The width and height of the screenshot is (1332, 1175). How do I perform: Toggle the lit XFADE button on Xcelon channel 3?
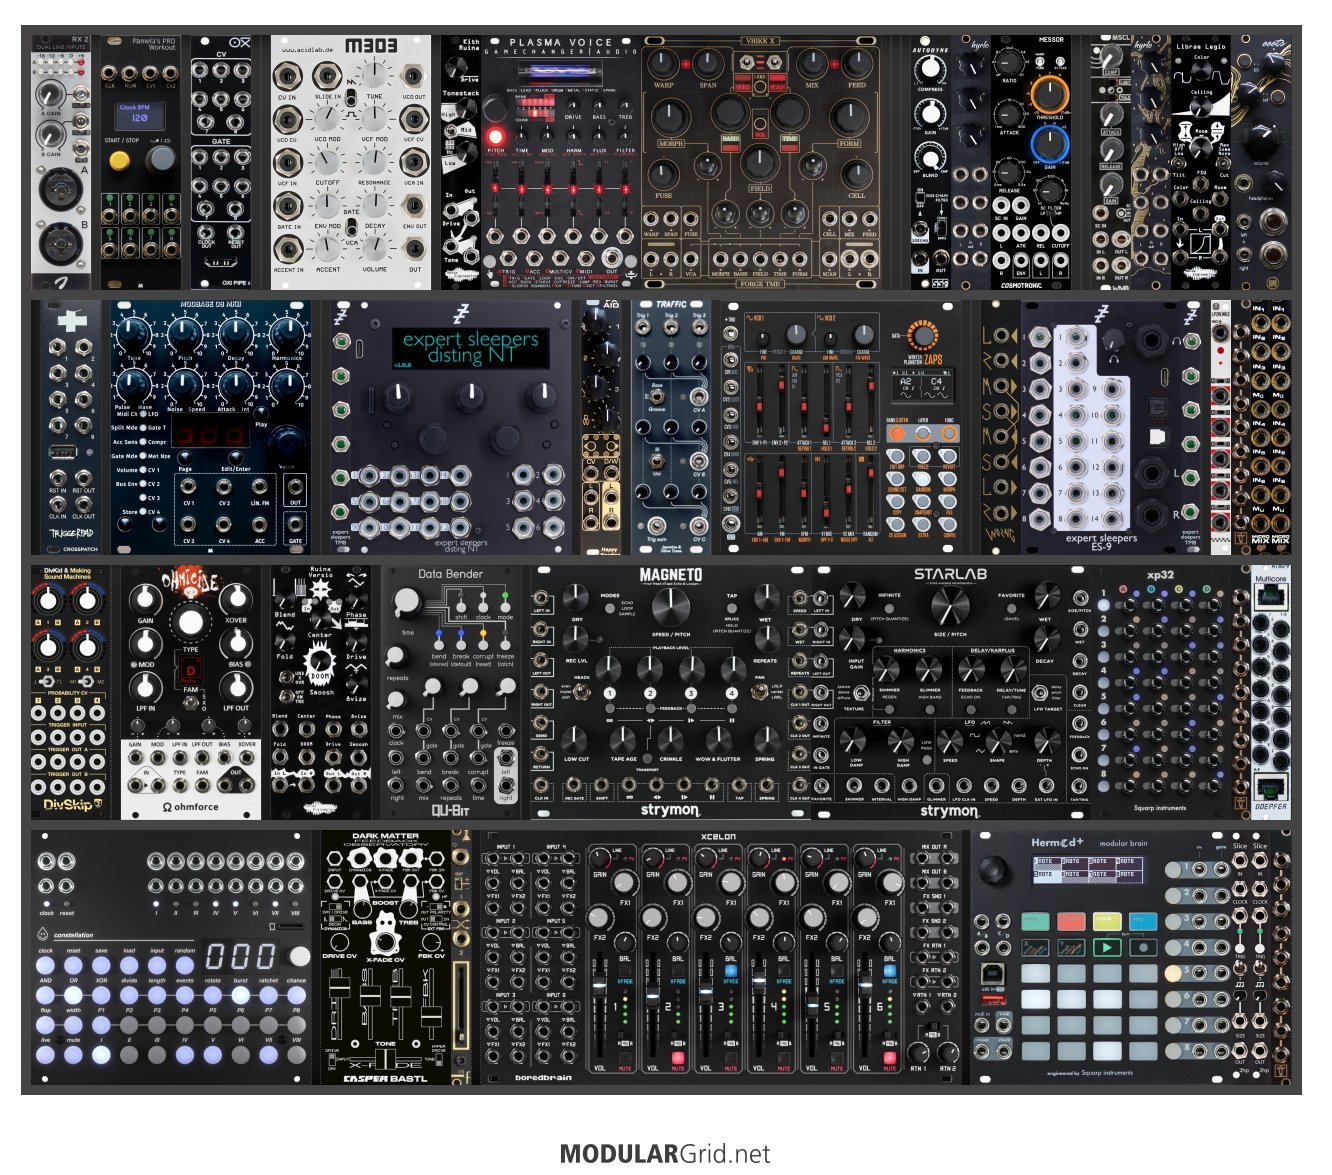click(731, 971)
